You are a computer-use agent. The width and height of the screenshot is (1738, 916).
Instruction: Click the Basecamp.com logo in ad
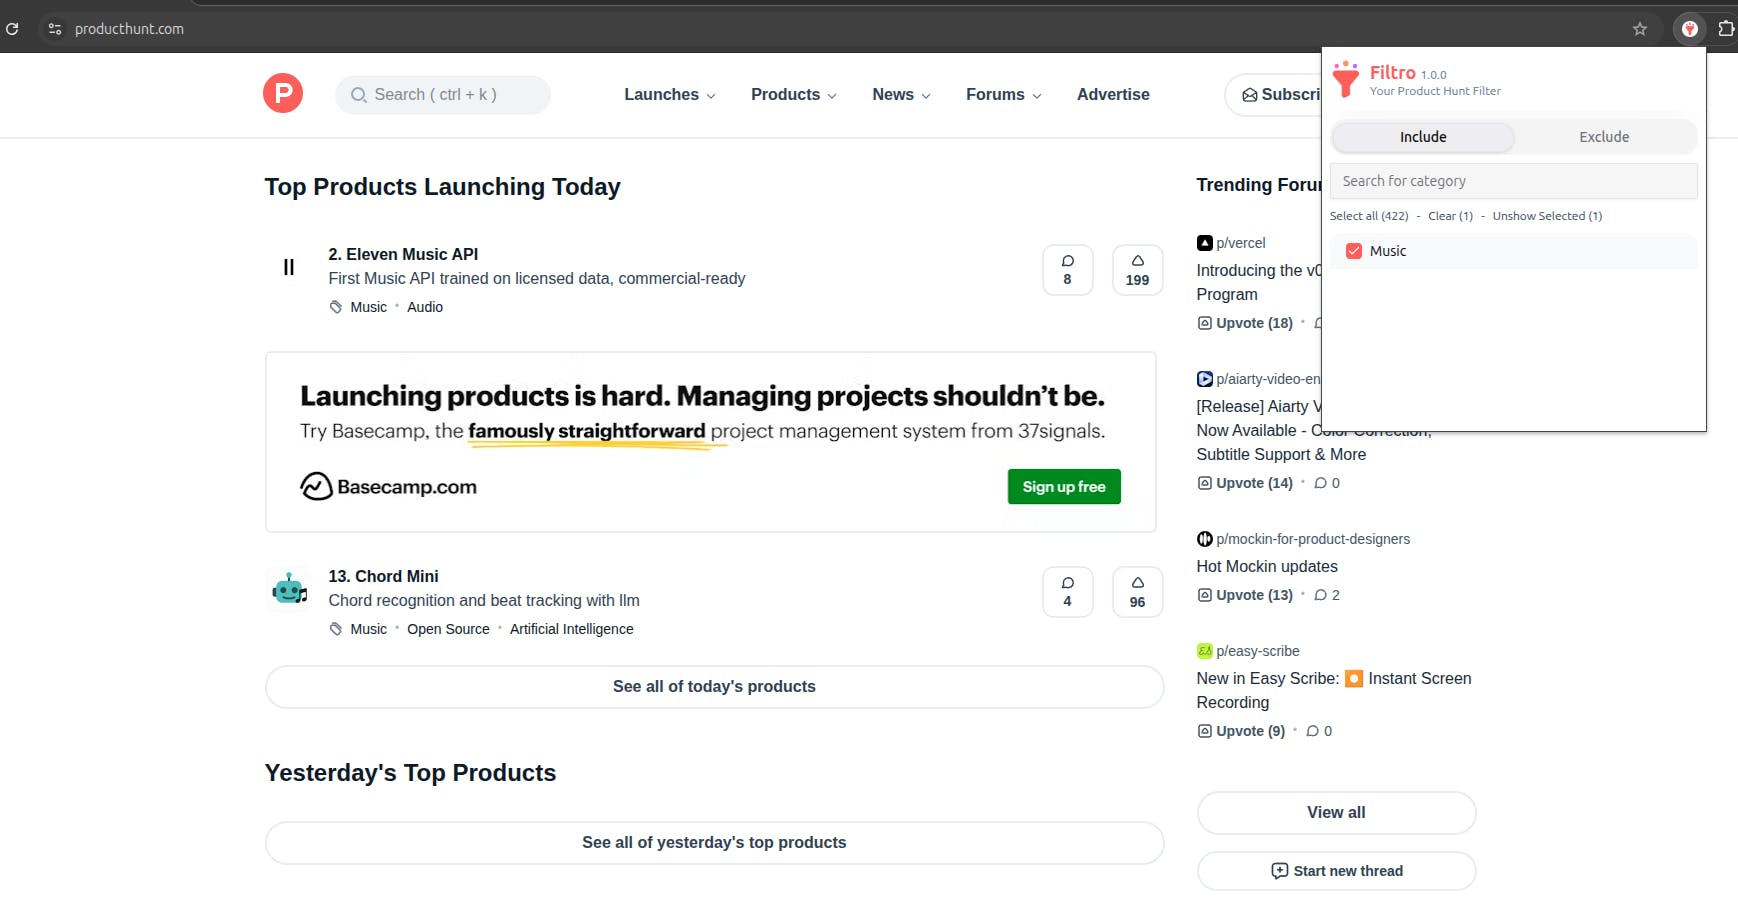click(388, 487)
